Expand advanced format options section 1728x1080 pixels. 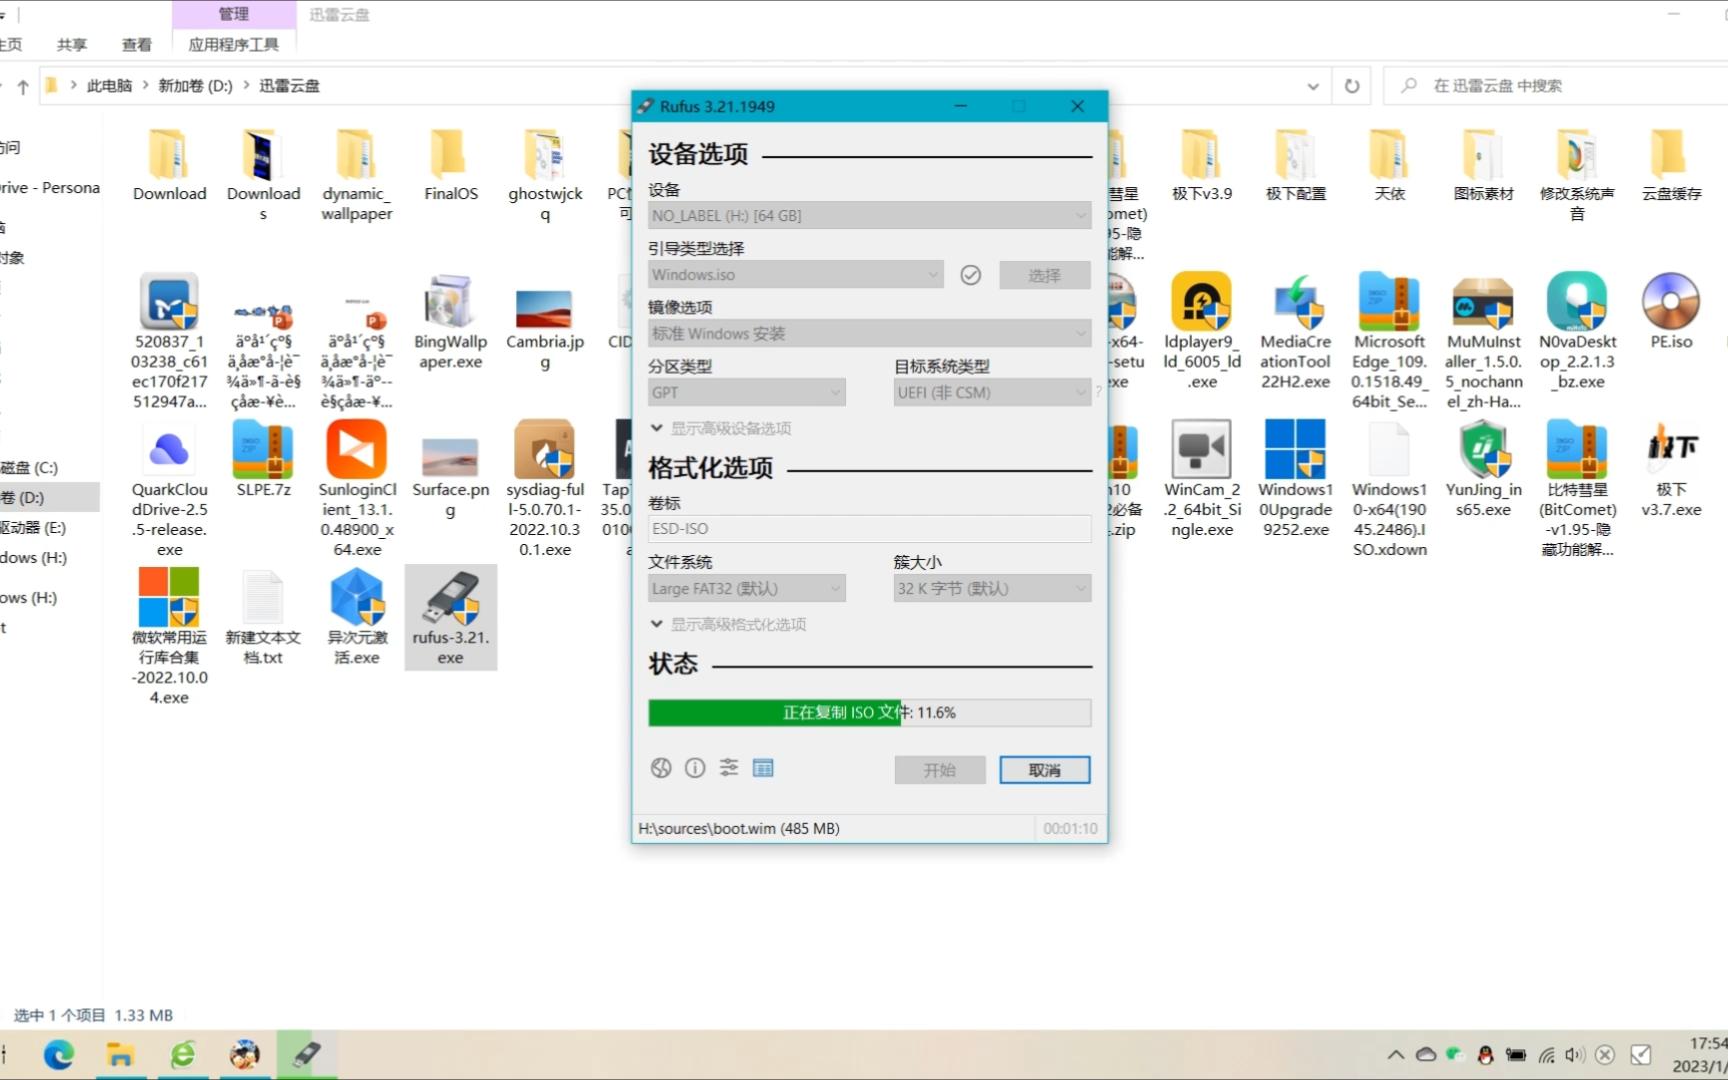coord(728,624)
